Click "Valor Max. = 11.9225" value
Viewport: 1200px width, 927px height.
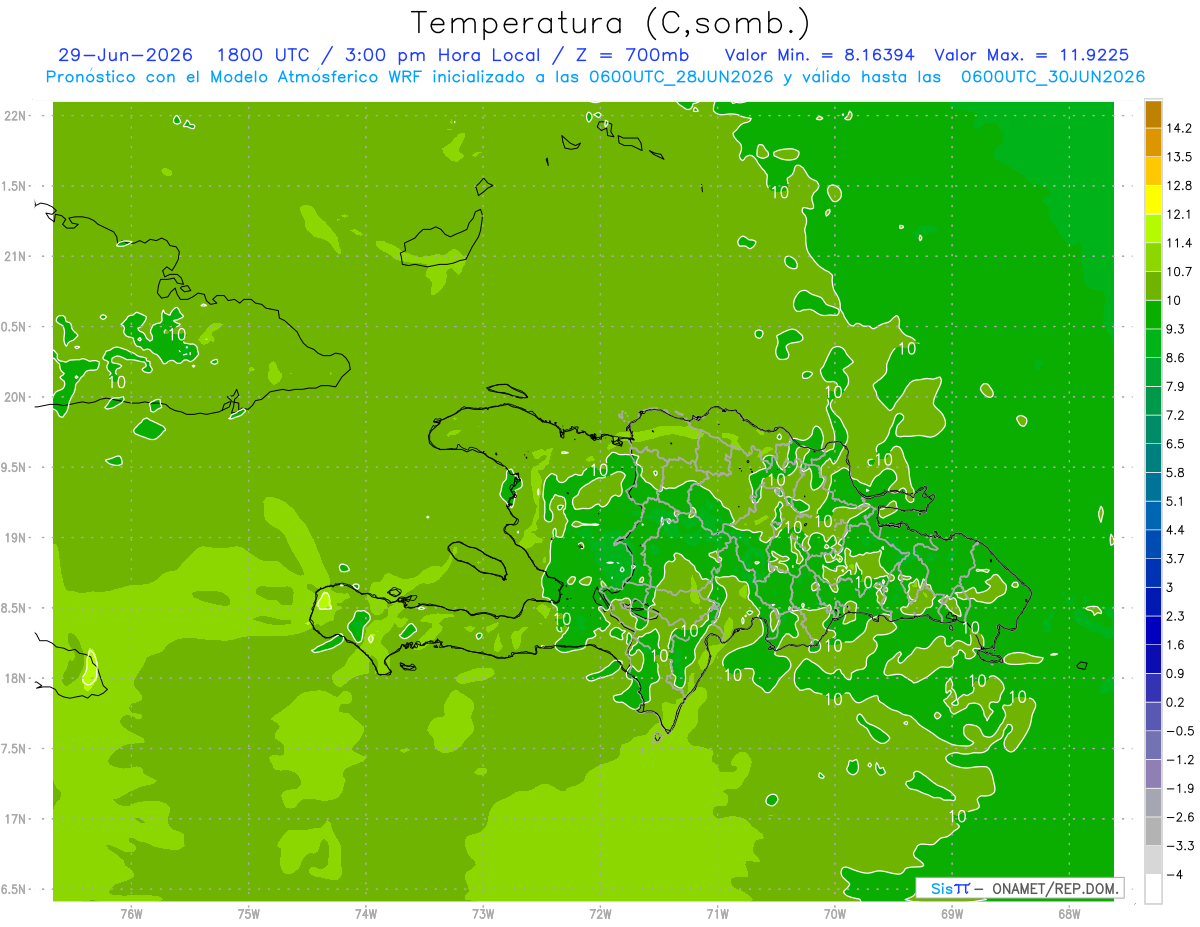pyautogui.click(x=1031, y=55)
